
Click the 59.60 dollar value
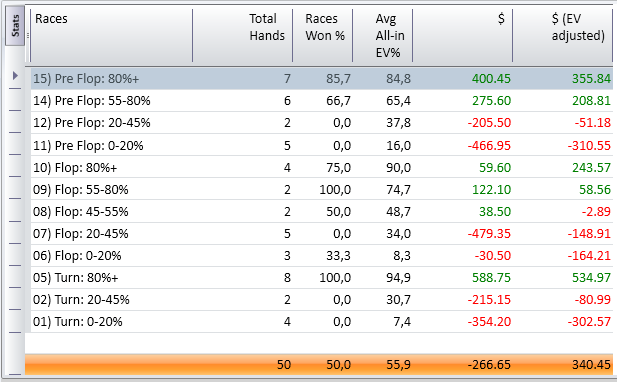tap(495, 168)
